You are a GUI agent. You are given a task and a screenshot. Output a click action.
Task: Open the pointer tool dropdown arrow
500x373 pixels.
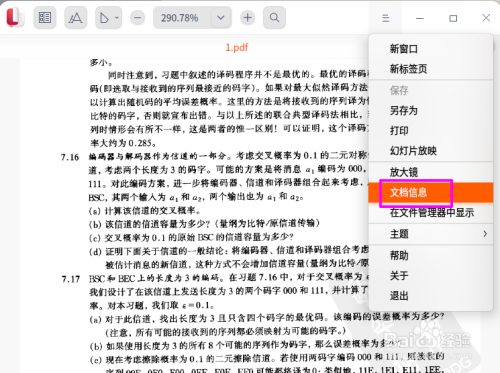coord(117,17)
